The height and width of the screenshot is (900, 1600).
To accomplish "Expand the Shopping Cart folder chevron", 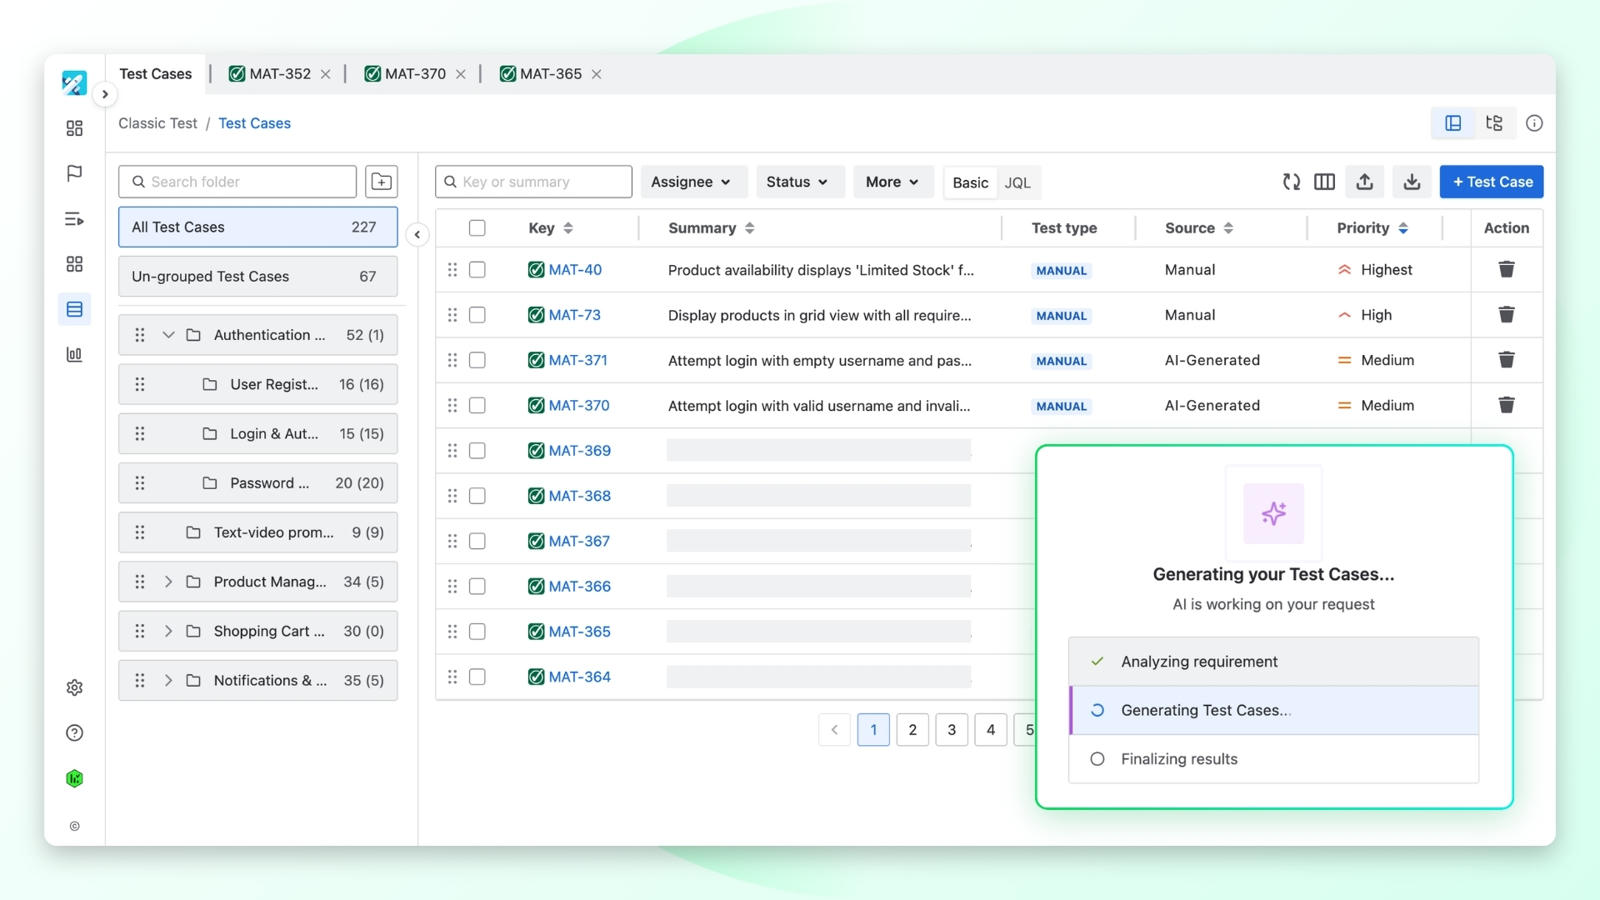I will (168, 631).
